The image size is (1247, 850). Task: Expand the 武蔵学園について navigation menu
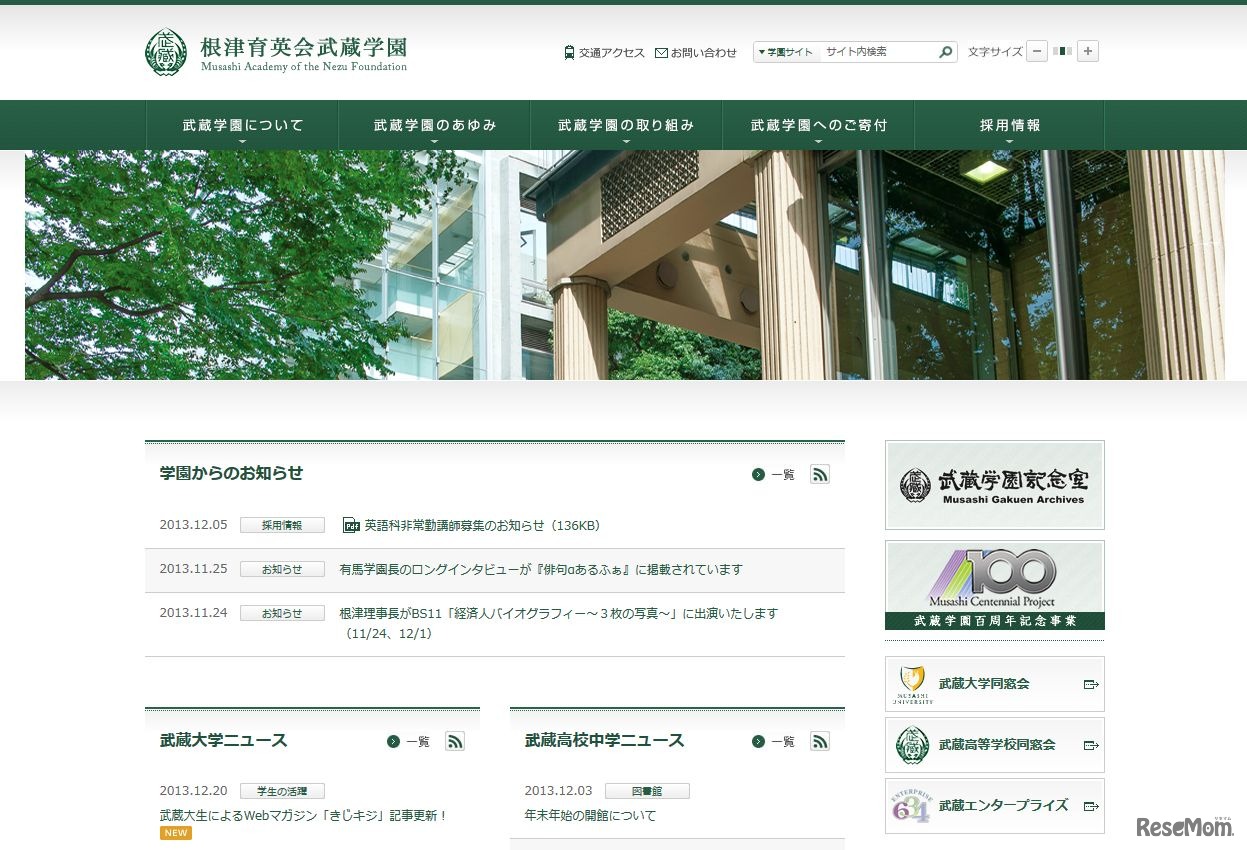coord(243,124)
